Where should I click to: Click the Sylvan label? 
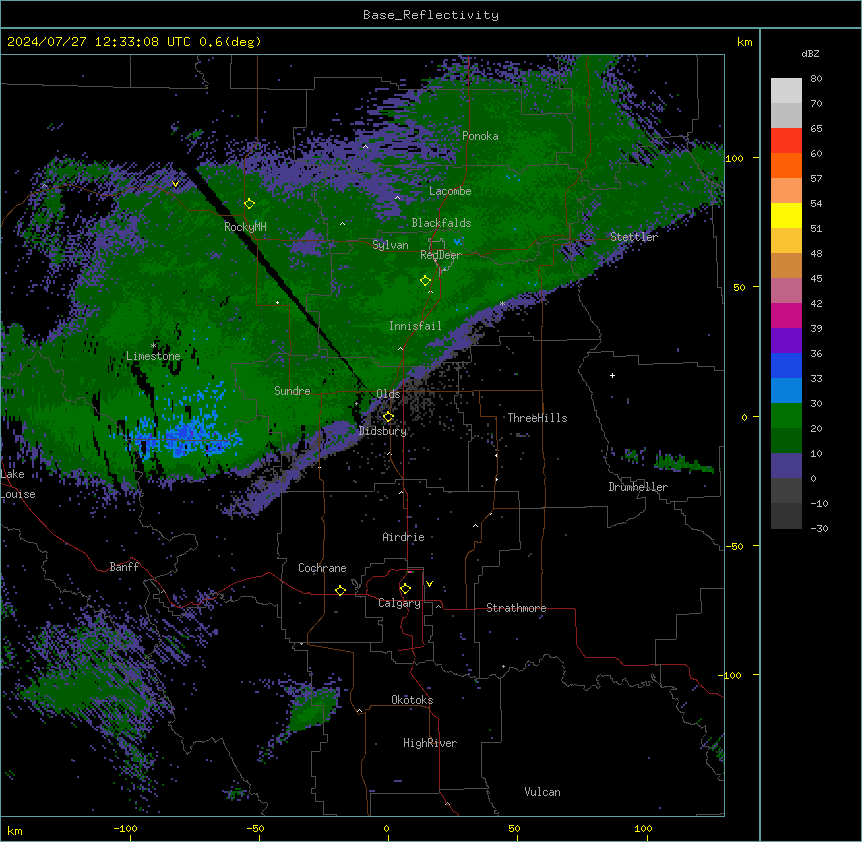tap(390, 245)
